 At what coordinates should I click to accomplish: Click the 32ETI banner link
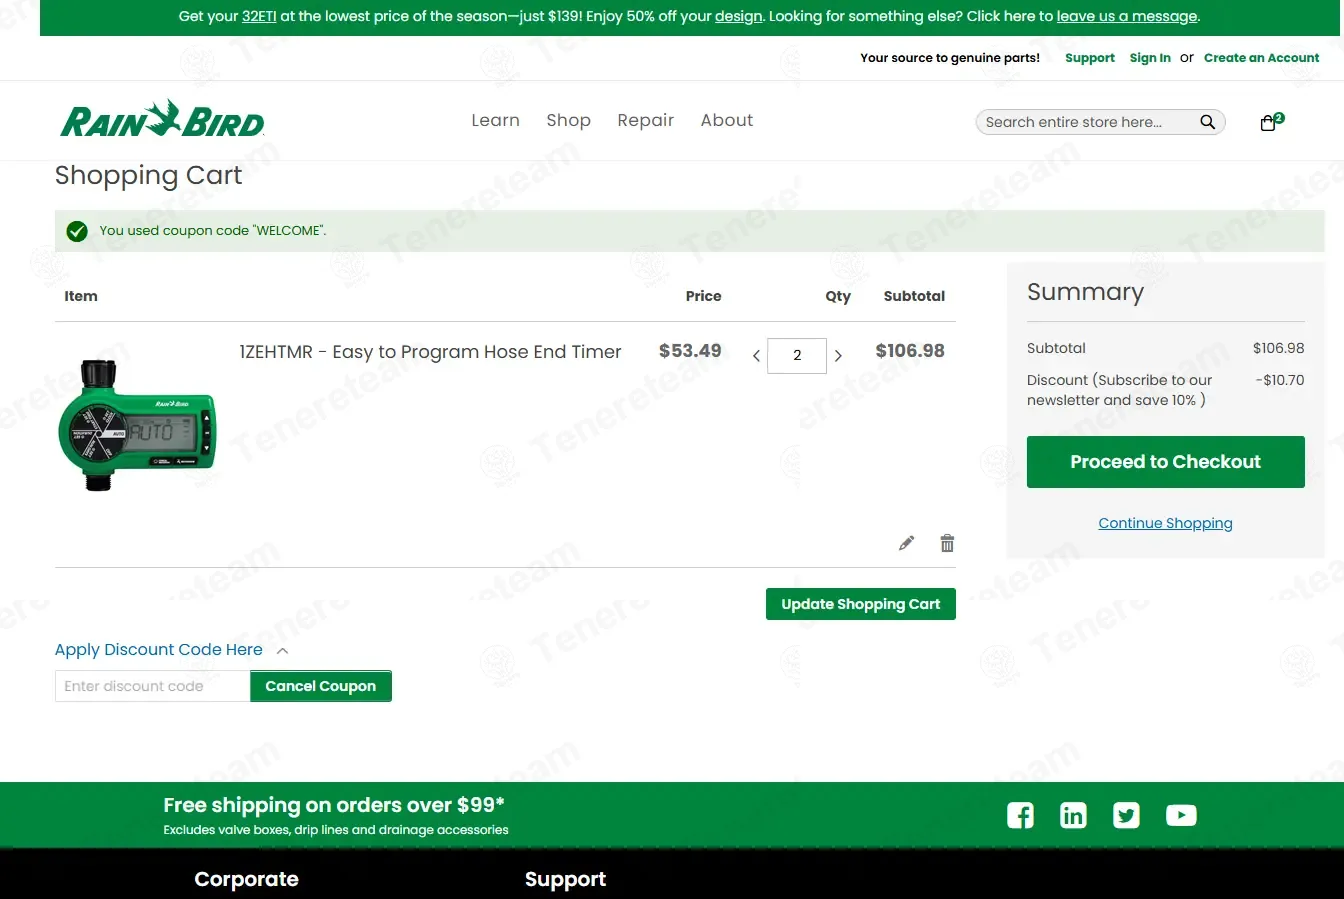pyautogui.click(x=259, y=16)
